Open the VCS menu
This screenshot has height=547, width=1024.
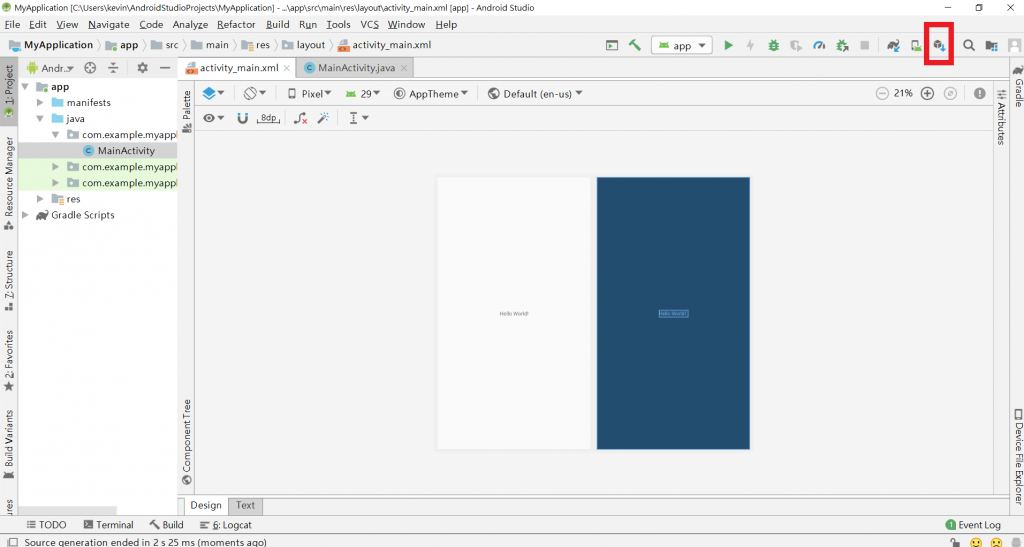(370, 25)
